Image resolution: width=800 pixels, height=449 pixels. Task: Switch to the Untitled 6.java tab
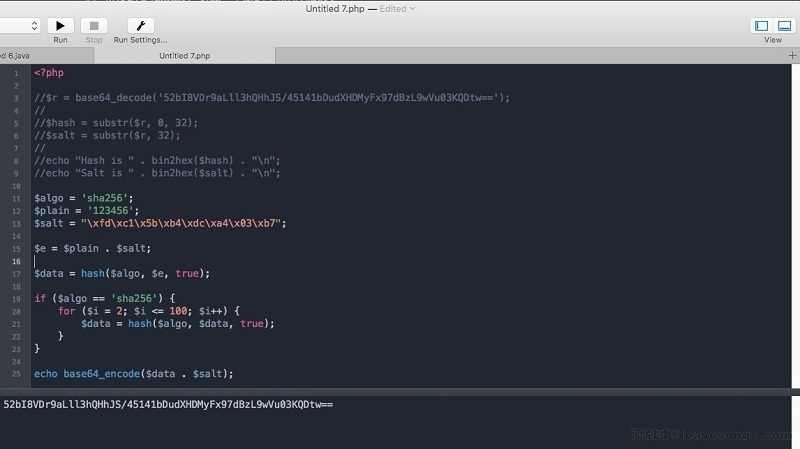(x=15, y=56)
